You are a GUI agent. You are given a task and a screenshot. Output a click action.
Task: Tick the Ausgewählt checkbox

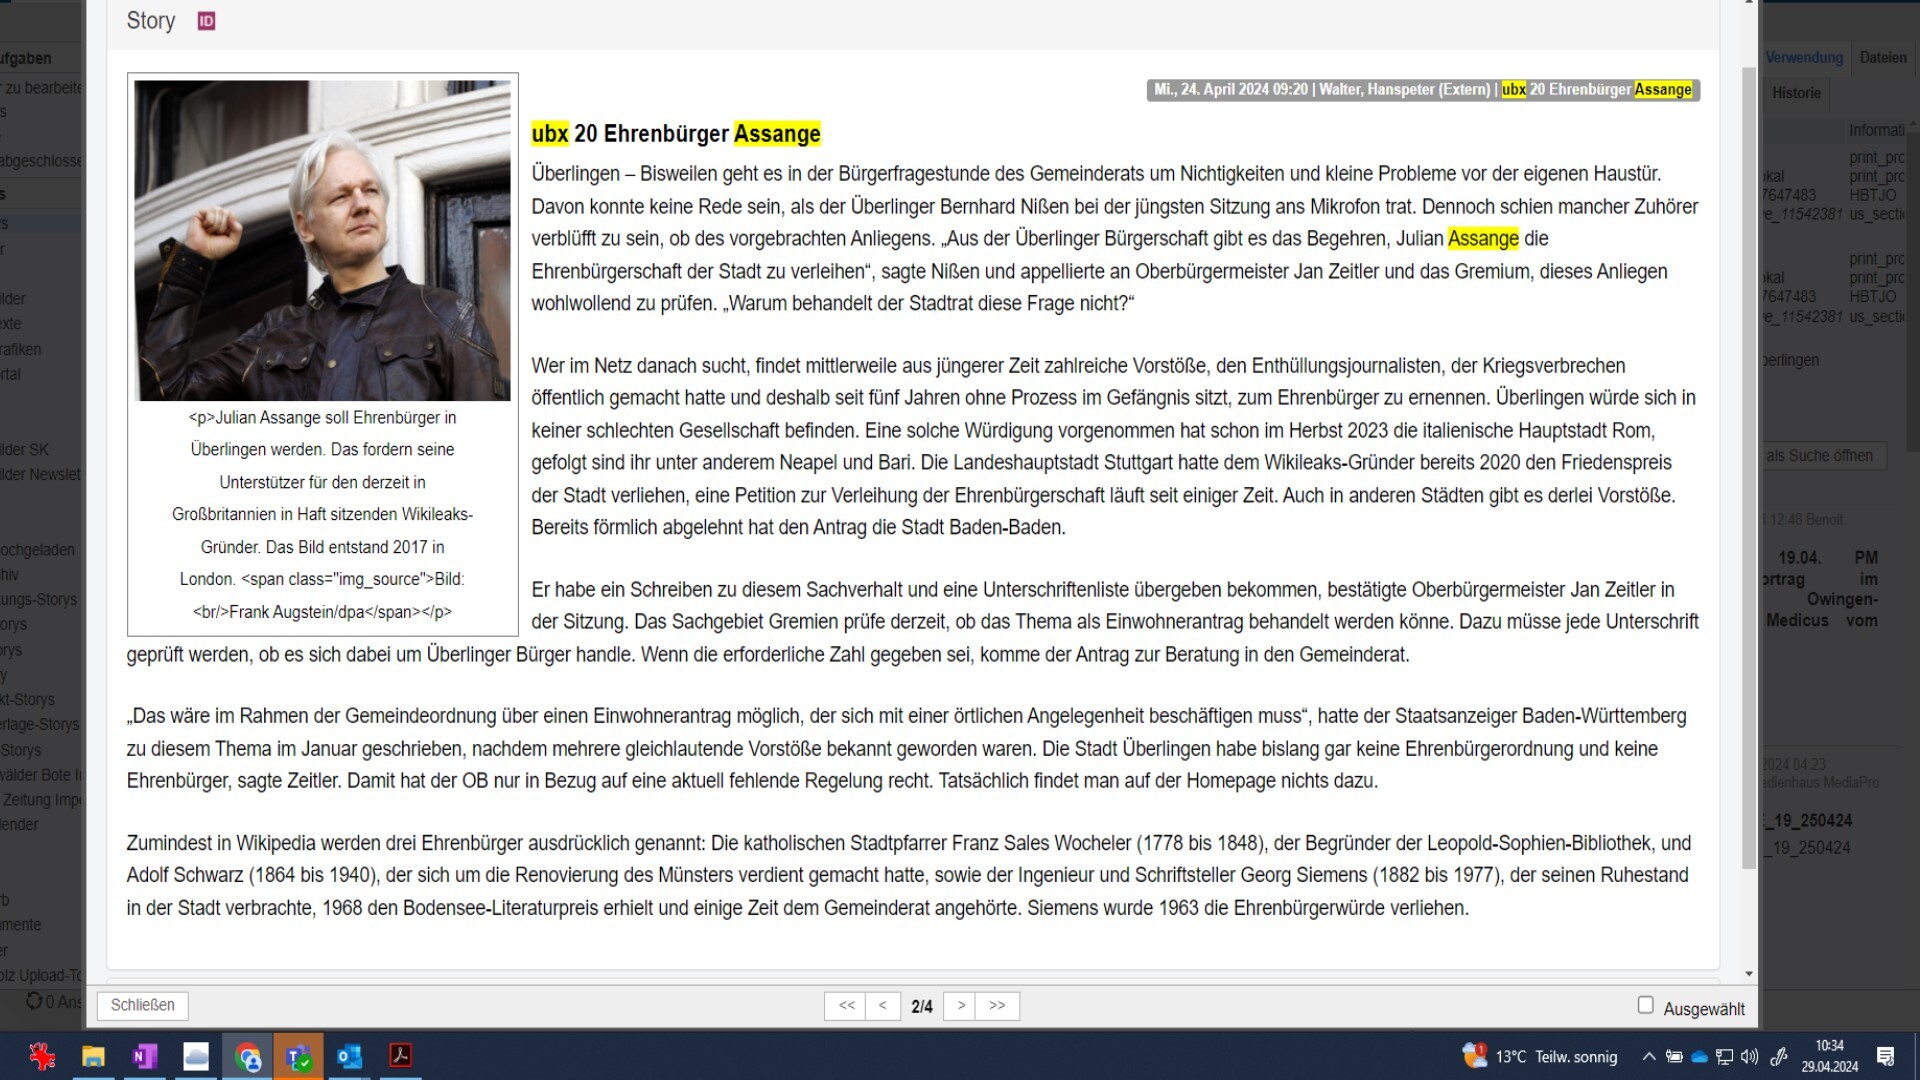point(1645,1005)
